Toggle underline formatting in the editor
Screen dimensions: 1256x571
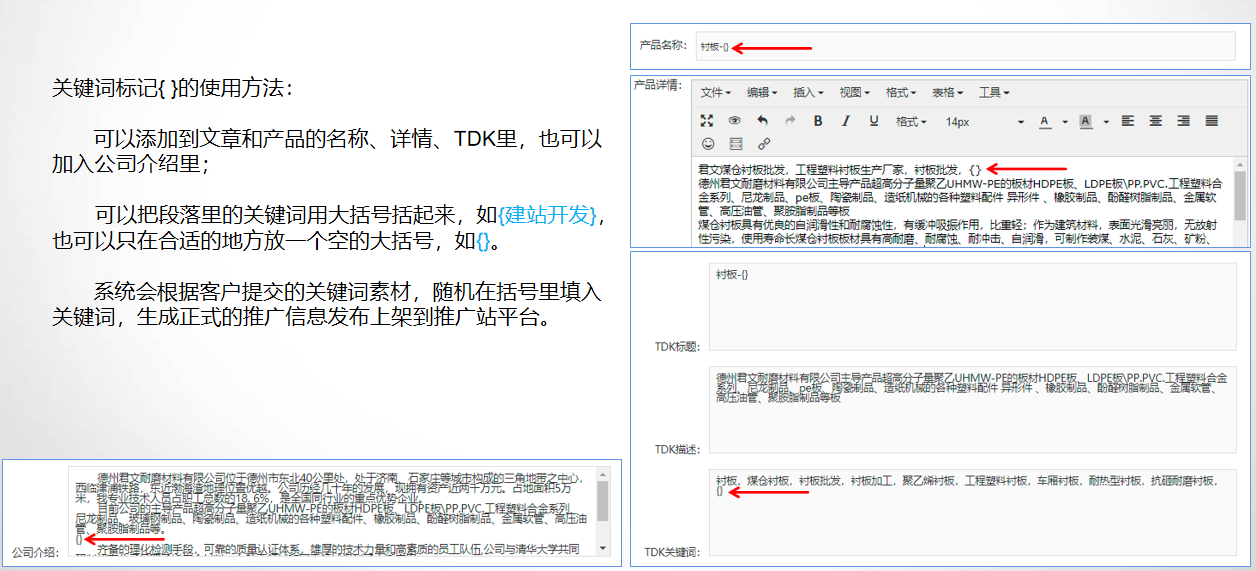(x=873, y=121)
